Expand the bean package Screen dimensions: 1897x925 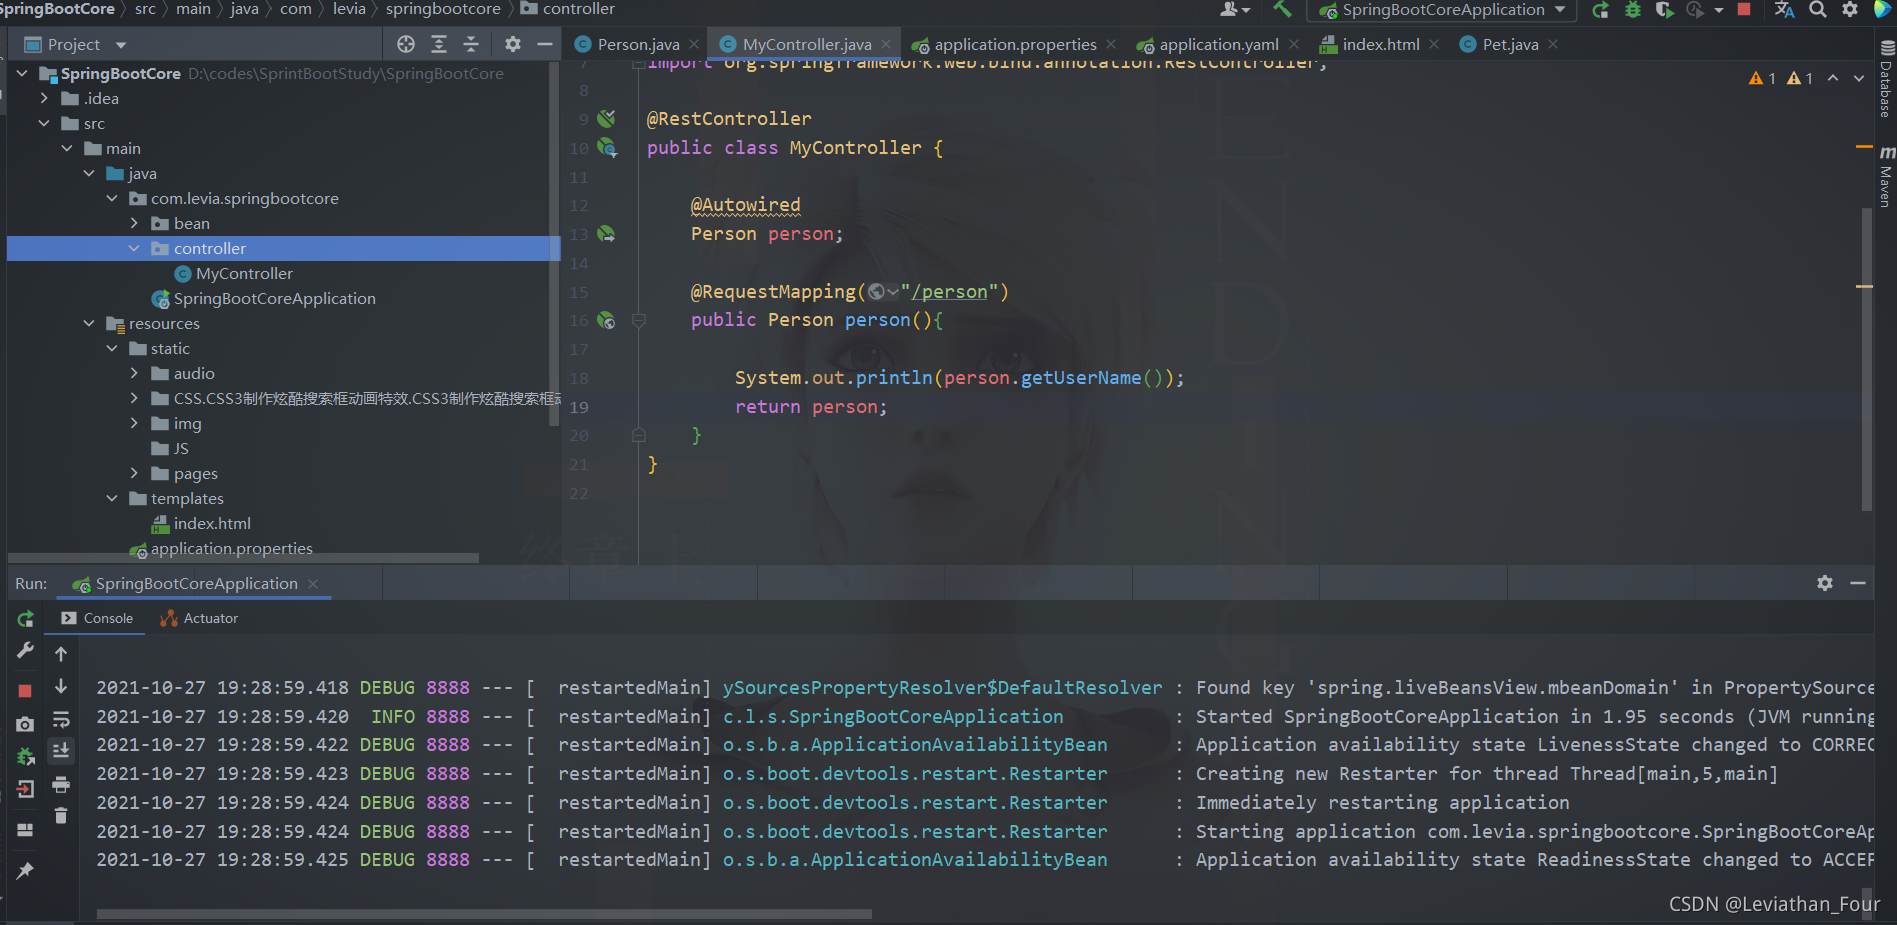134,223
